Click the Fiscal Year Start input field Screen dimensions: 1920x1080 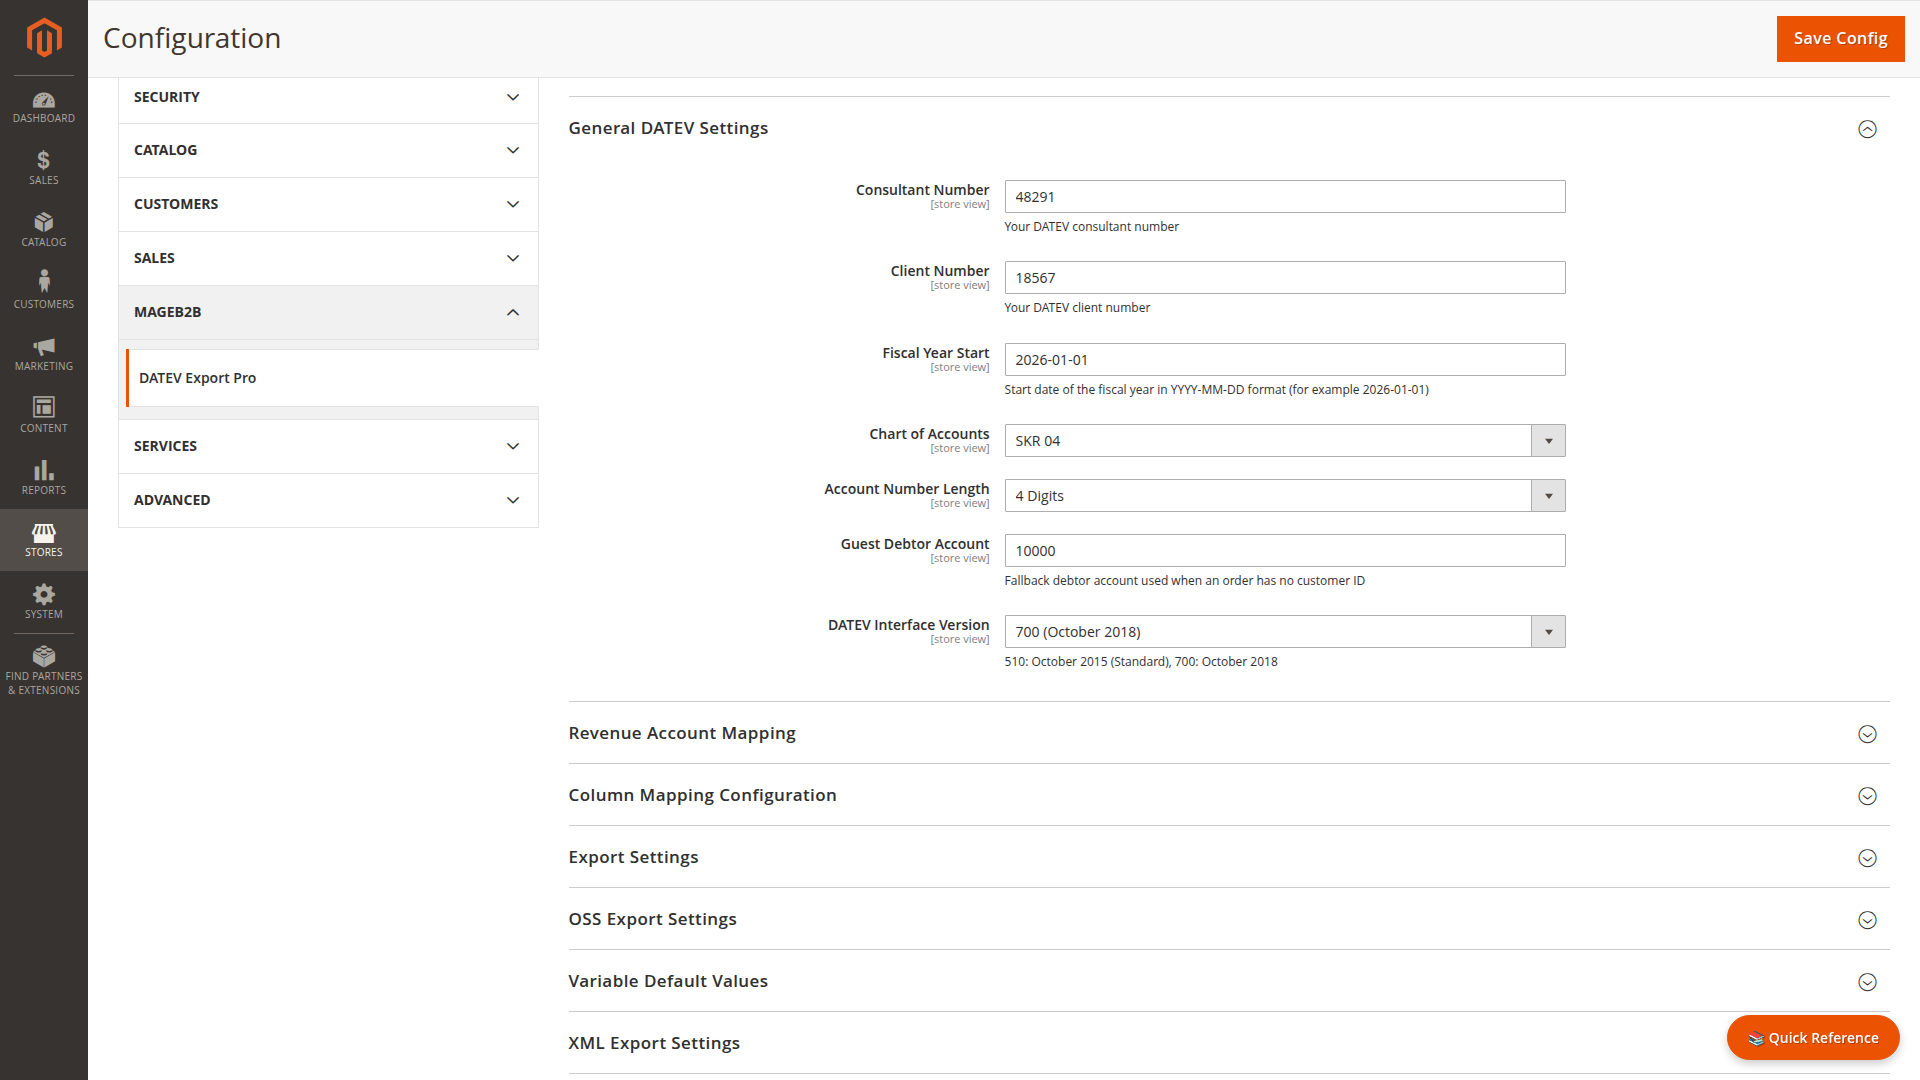pos(1285,360)
